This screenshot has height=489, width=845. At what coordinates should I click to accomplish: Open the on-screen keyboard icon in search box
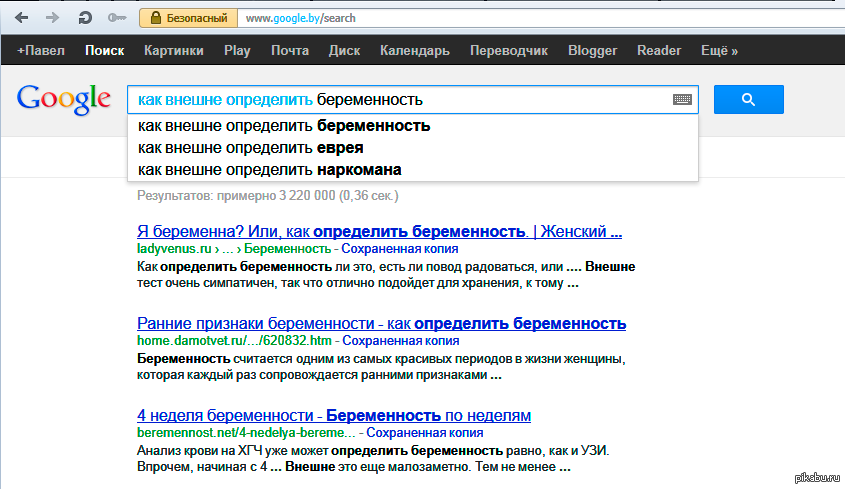682,100
